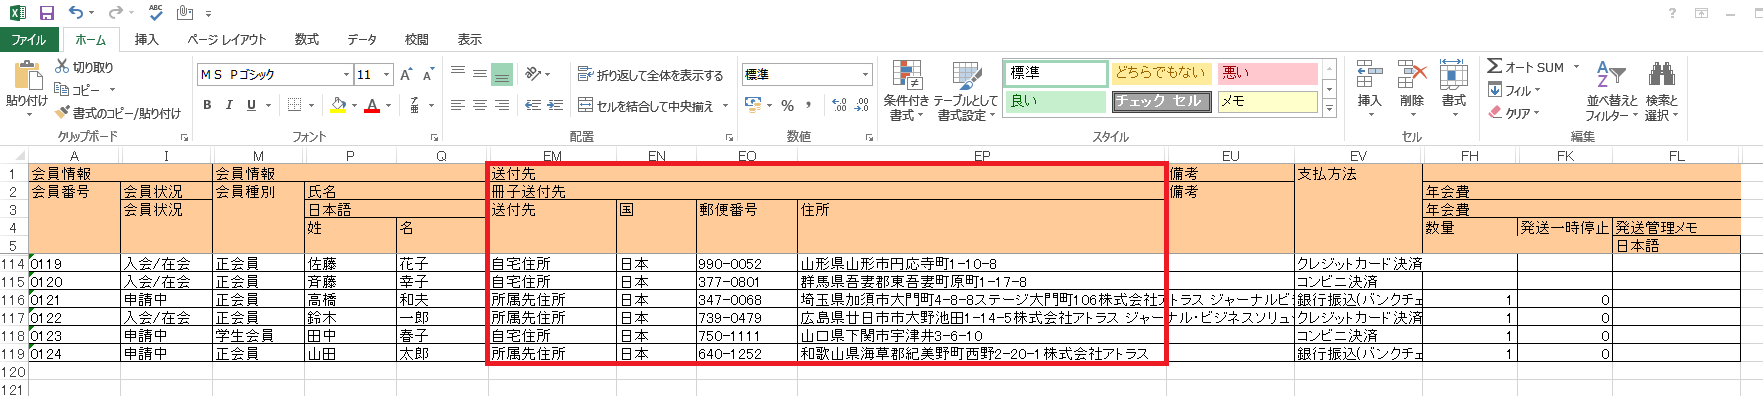Toggle Italic formatting
This screenshot has height=396, width=1763.
229,105
